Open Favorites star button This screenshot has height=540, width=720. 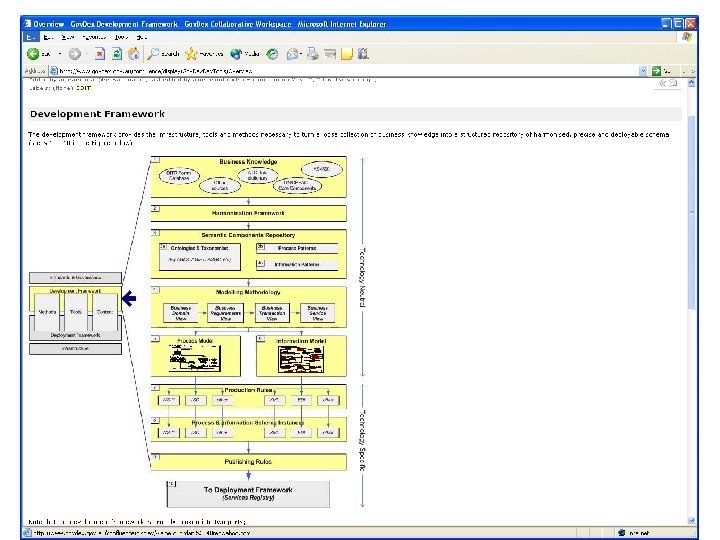tap(204, 54)
